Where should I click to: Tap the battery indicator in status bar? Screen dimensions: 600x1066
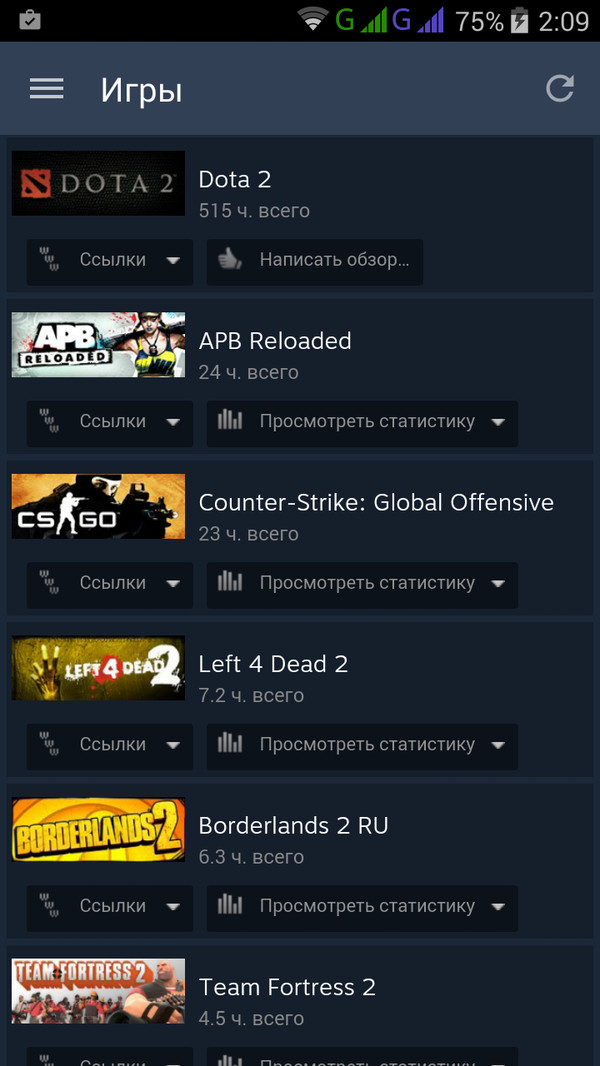pos(519,20)
